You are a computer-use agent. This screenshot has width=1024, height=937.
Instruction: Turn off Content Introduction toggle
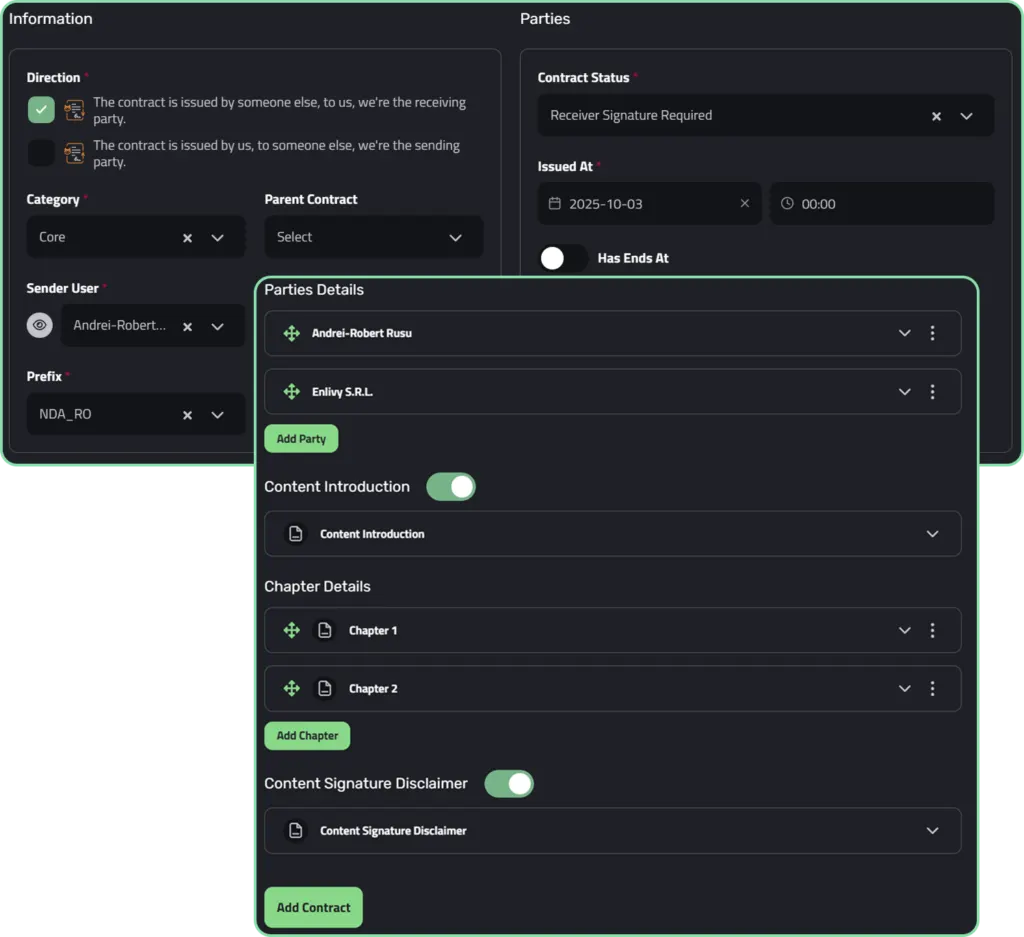click(451, 486)
